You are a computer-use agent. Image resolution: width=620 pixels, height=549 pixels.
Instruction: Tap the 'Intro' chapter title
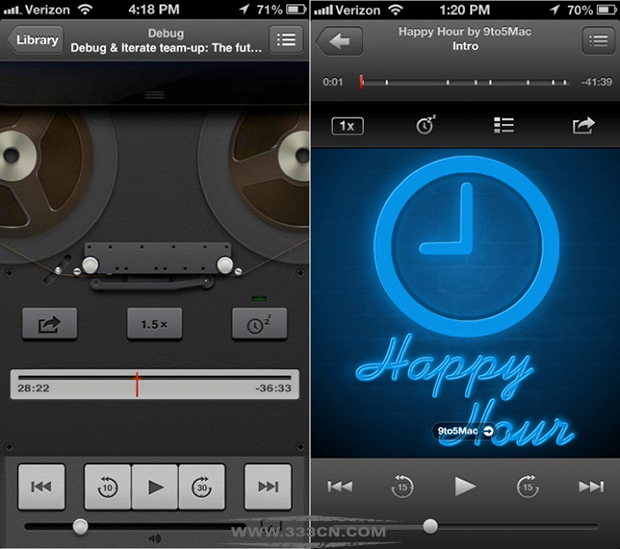tap(465, 46)
